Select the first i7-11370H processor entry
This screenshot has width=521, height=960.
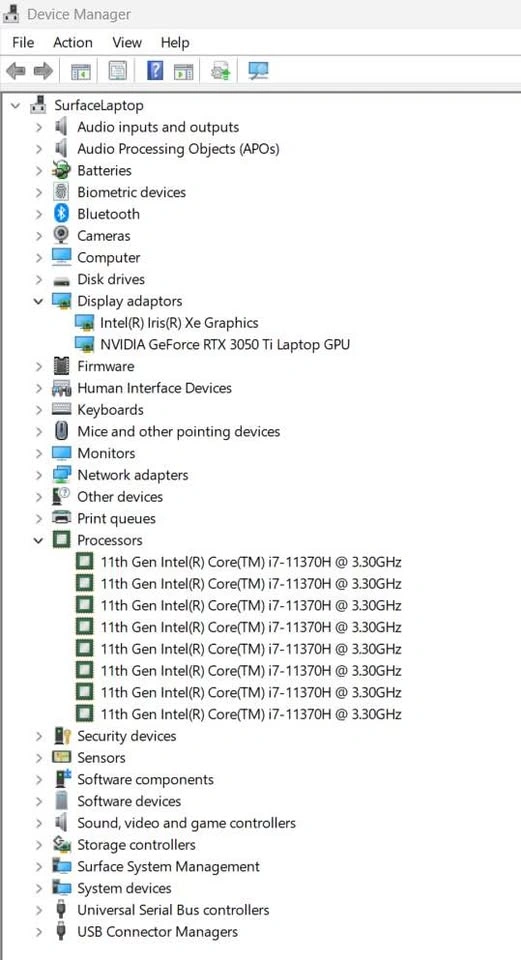251,561
